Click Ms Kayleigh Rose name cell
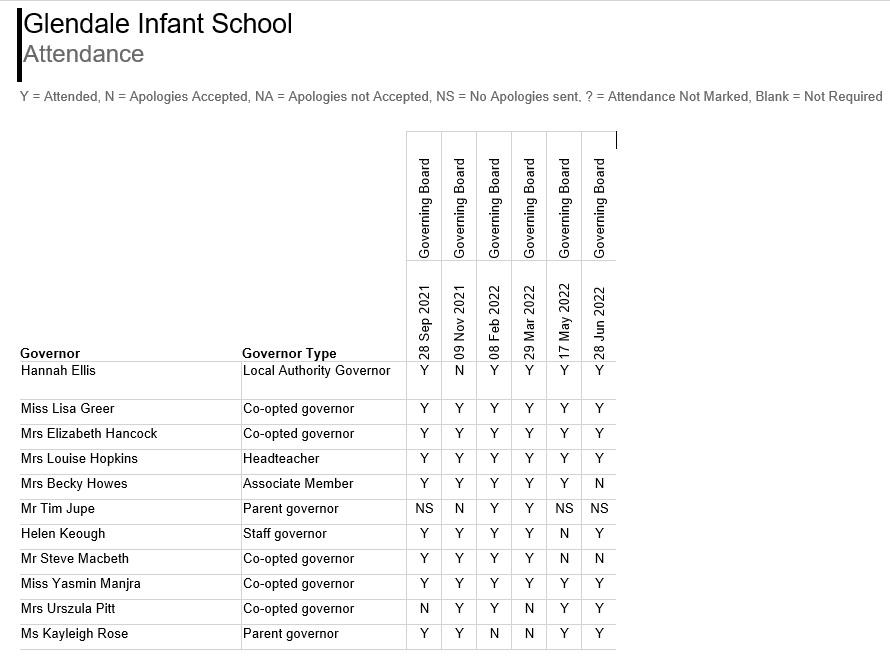 [74, 634]
